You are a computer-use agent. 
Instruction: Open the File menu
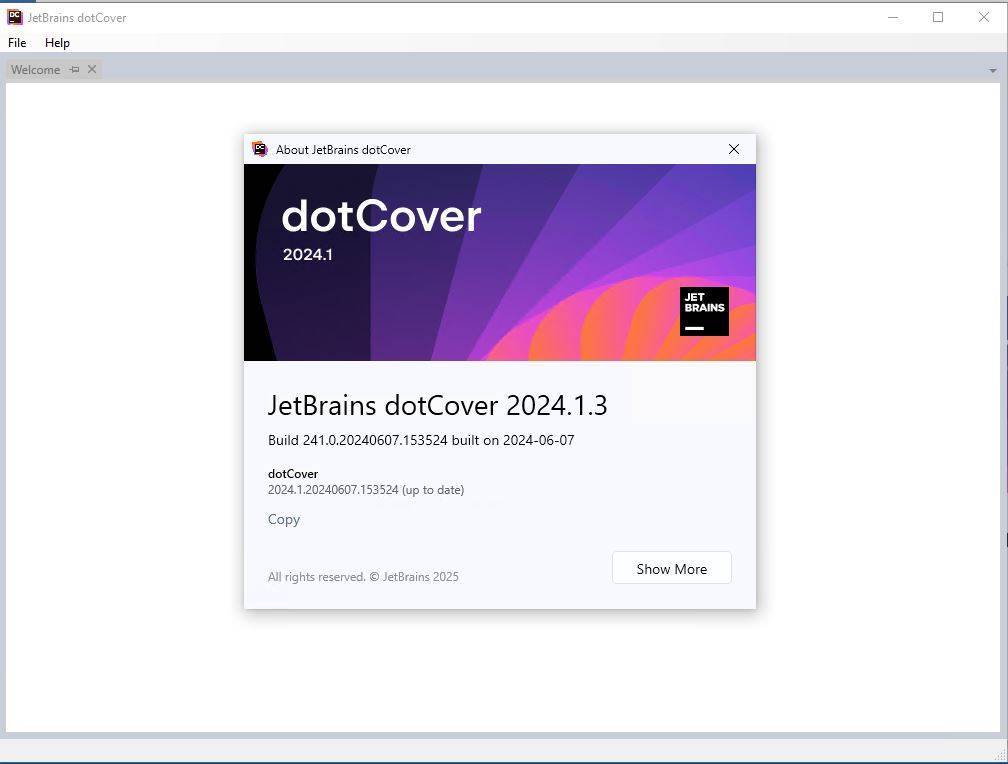tap(17, 43)
